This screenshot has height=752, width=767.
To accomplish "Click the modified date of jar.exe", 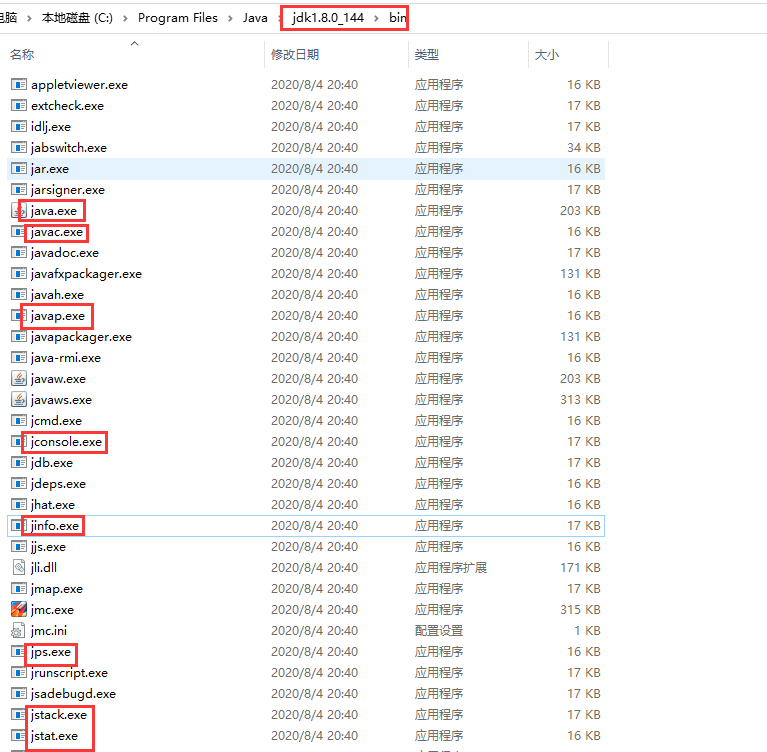I will (315, 169).
